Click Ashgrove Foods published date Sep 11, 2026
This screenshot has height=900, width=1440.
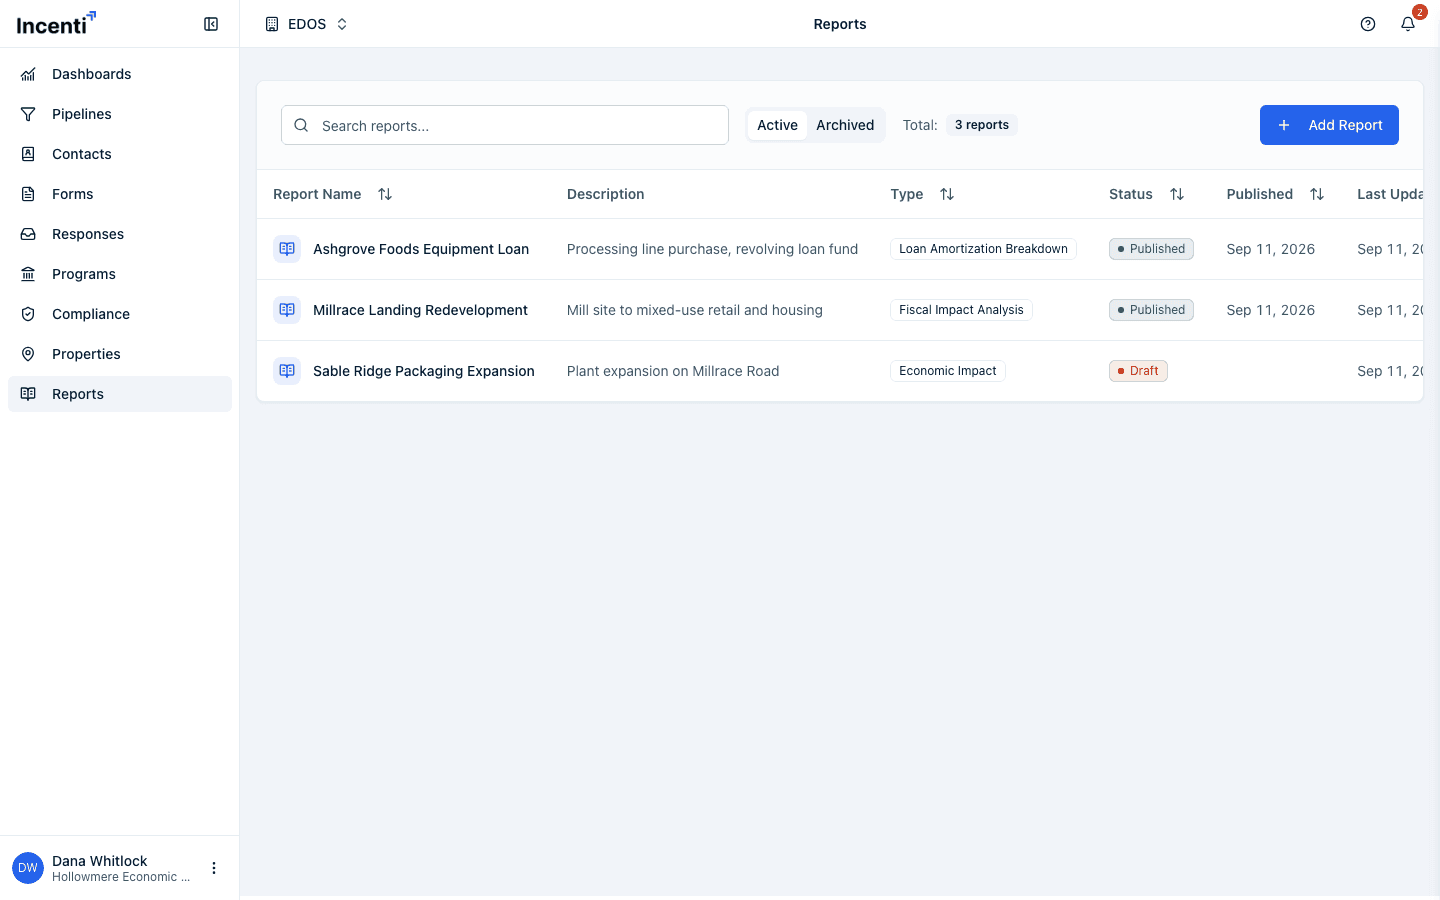pos(1270,249)
